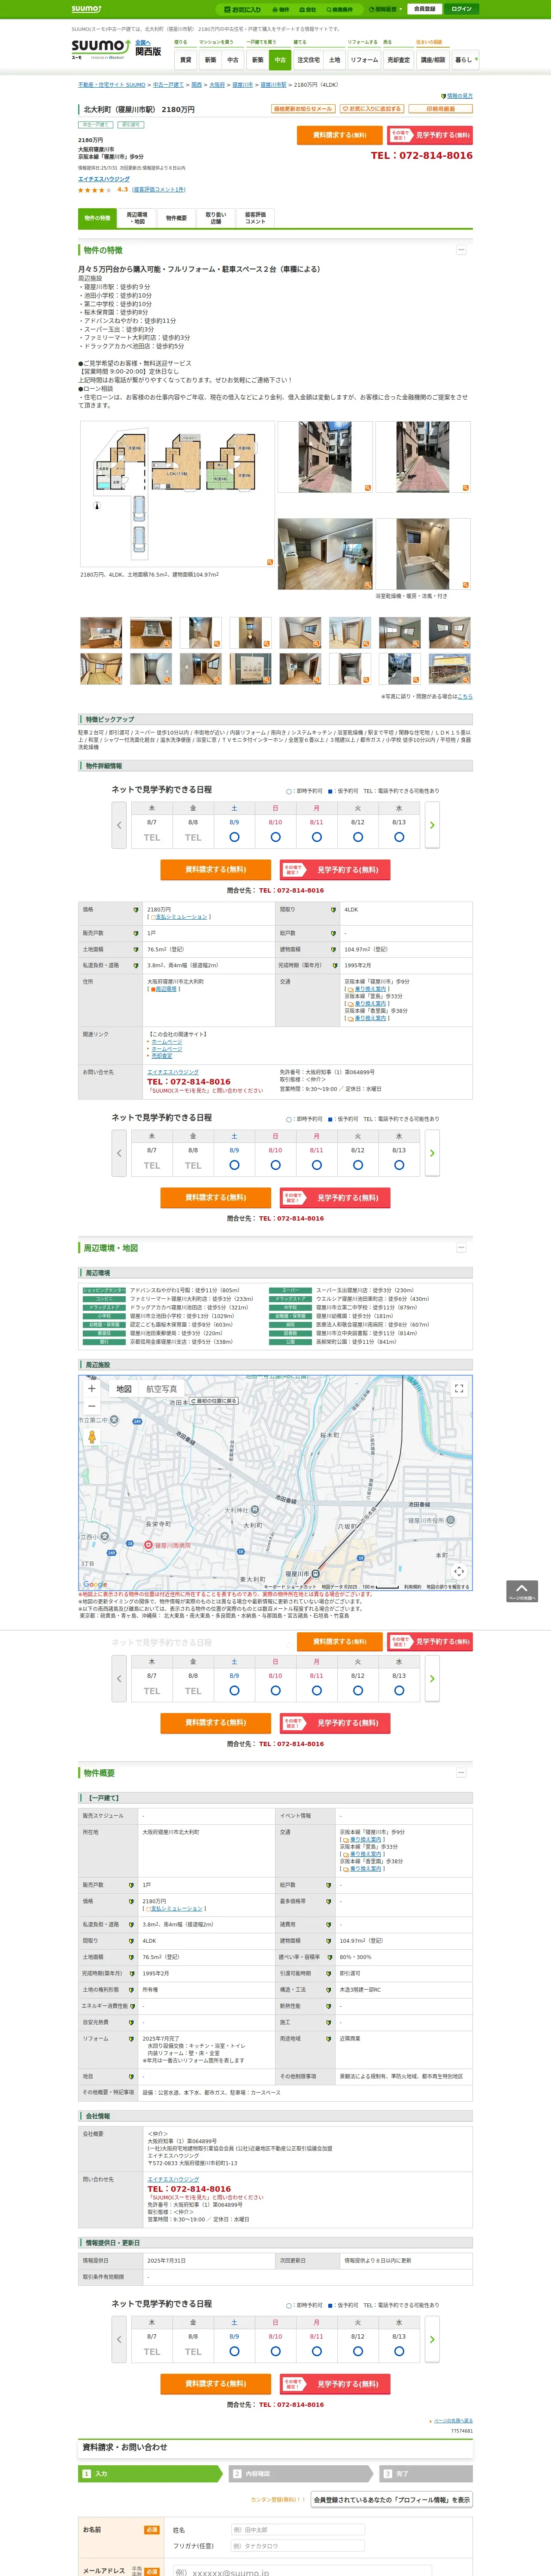This screenshot has height=2576, width=551.
Task: Select 8/10 circle in second calendar
Action: (x=275, y=1165)
